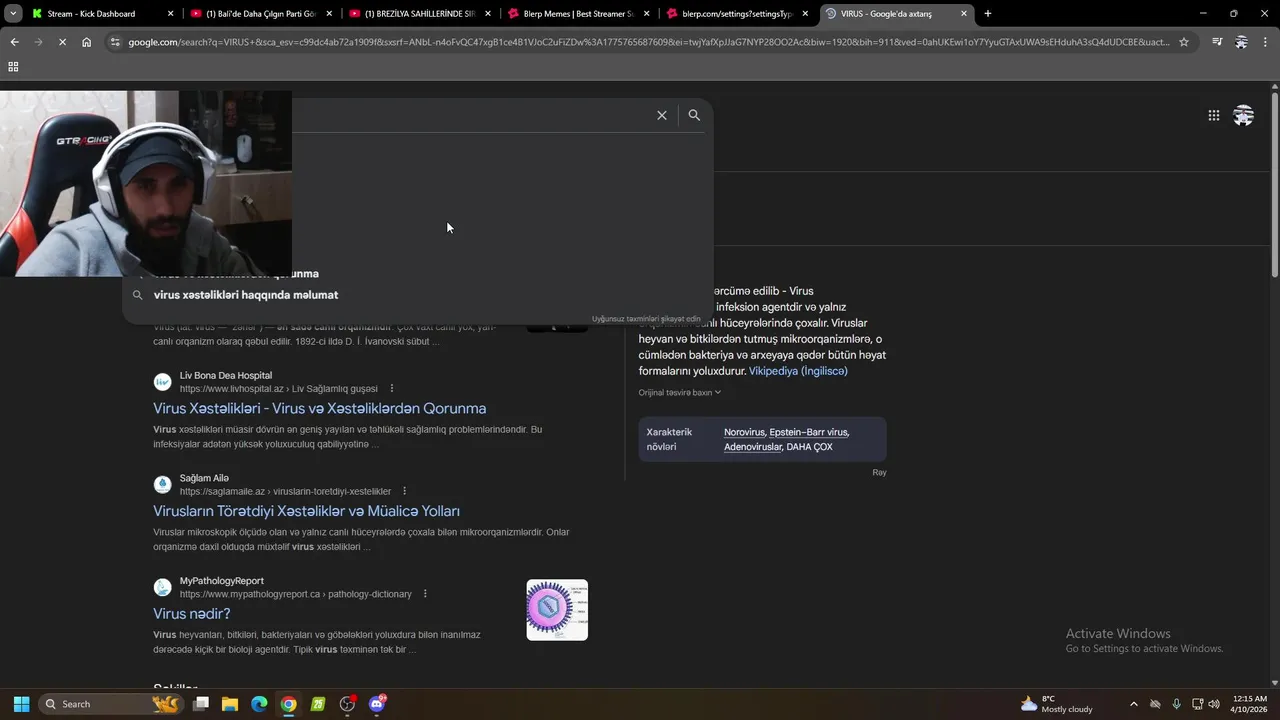
Task: View site information icon in address bar
Action: click(x=115, y=42)
